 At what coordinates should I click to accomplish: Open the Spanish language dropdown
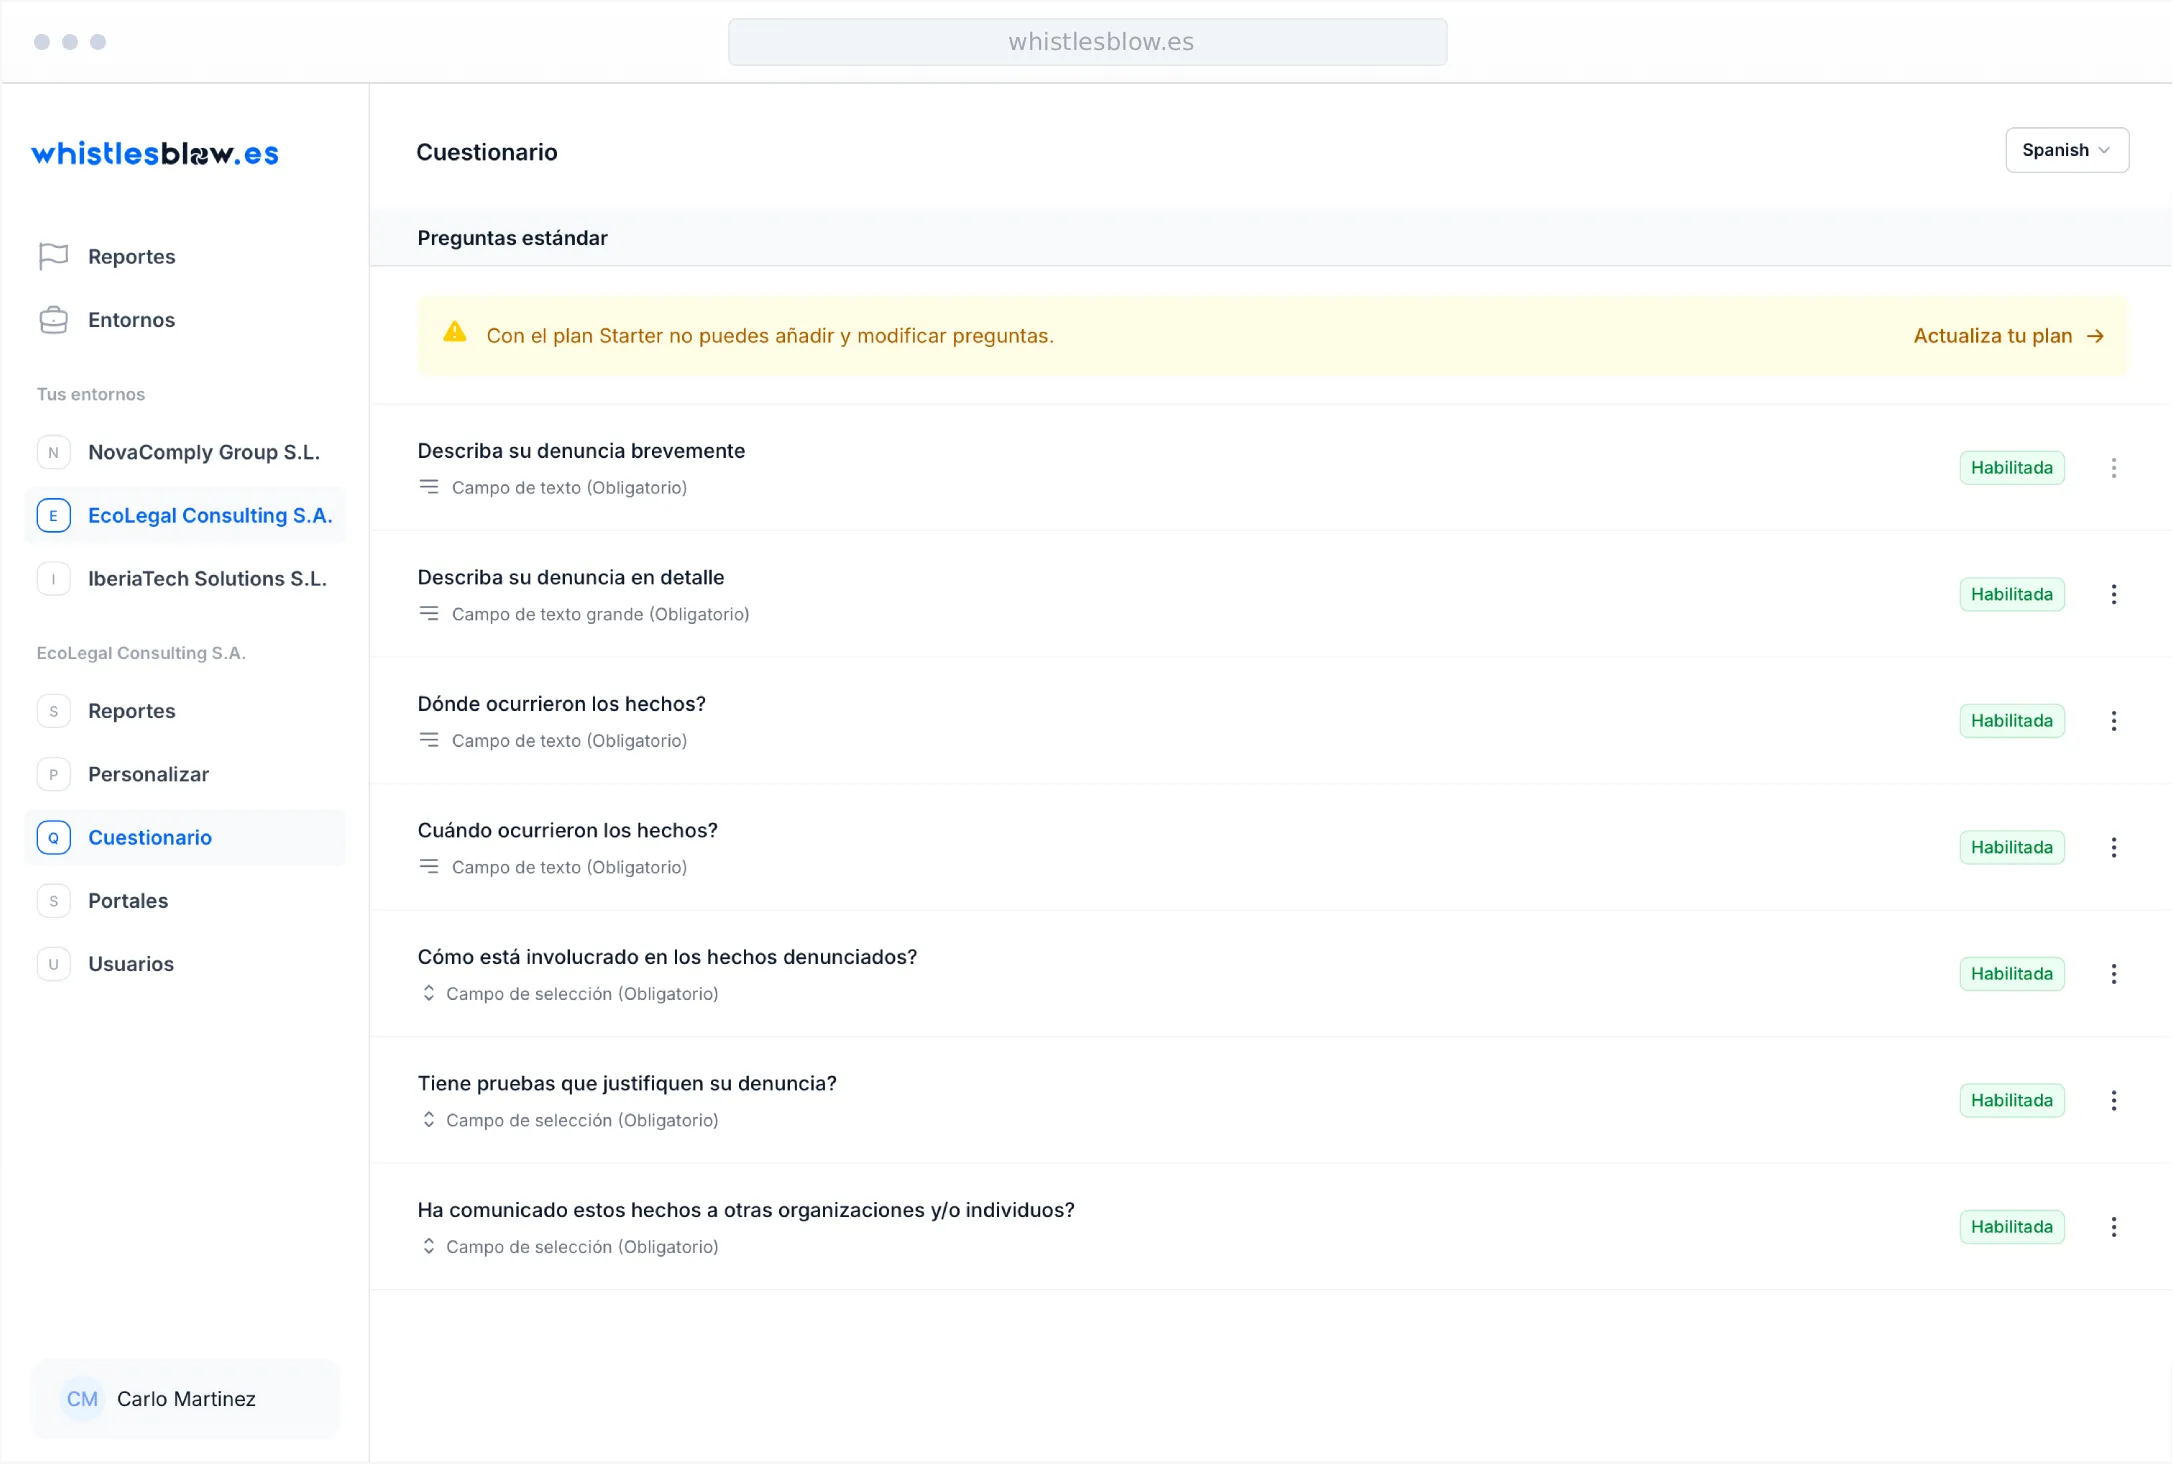[x=2066, y=150]
